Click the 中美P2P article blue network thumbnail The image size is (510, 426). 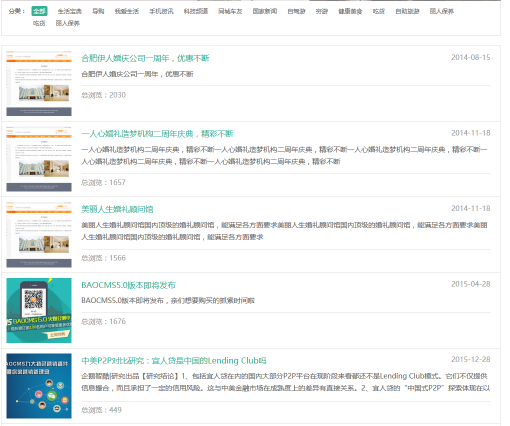[x=39, y=386]
